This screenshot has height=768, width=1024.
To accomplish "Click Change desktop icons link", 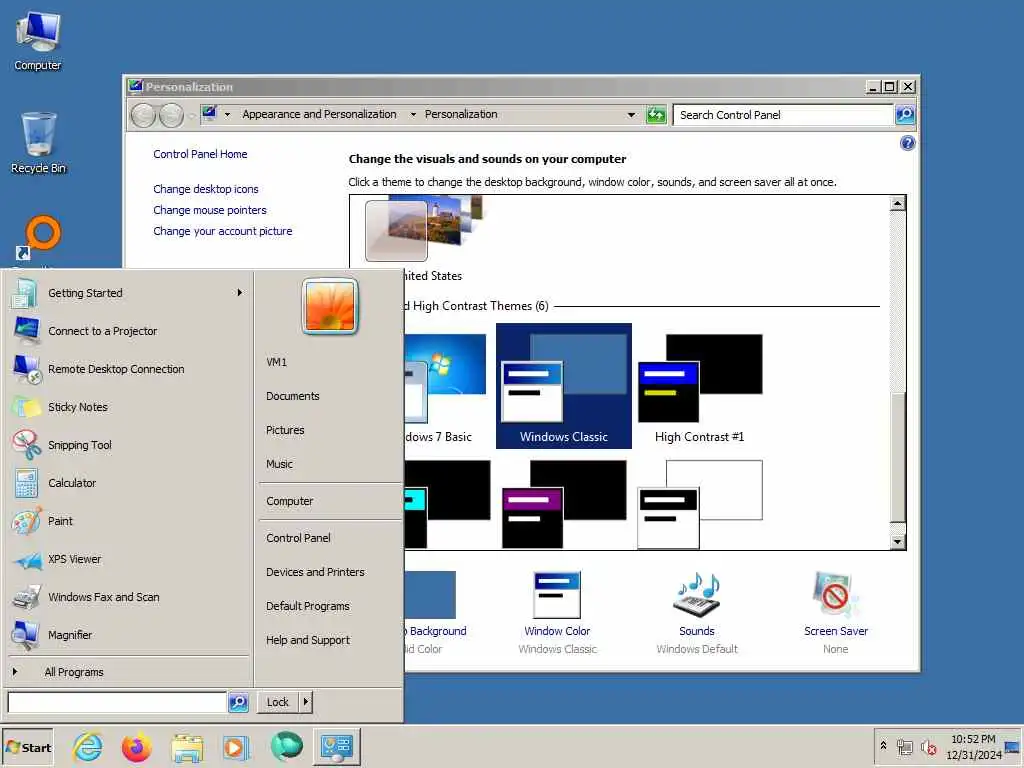I will pyautogui.click(x=206, y=189).
